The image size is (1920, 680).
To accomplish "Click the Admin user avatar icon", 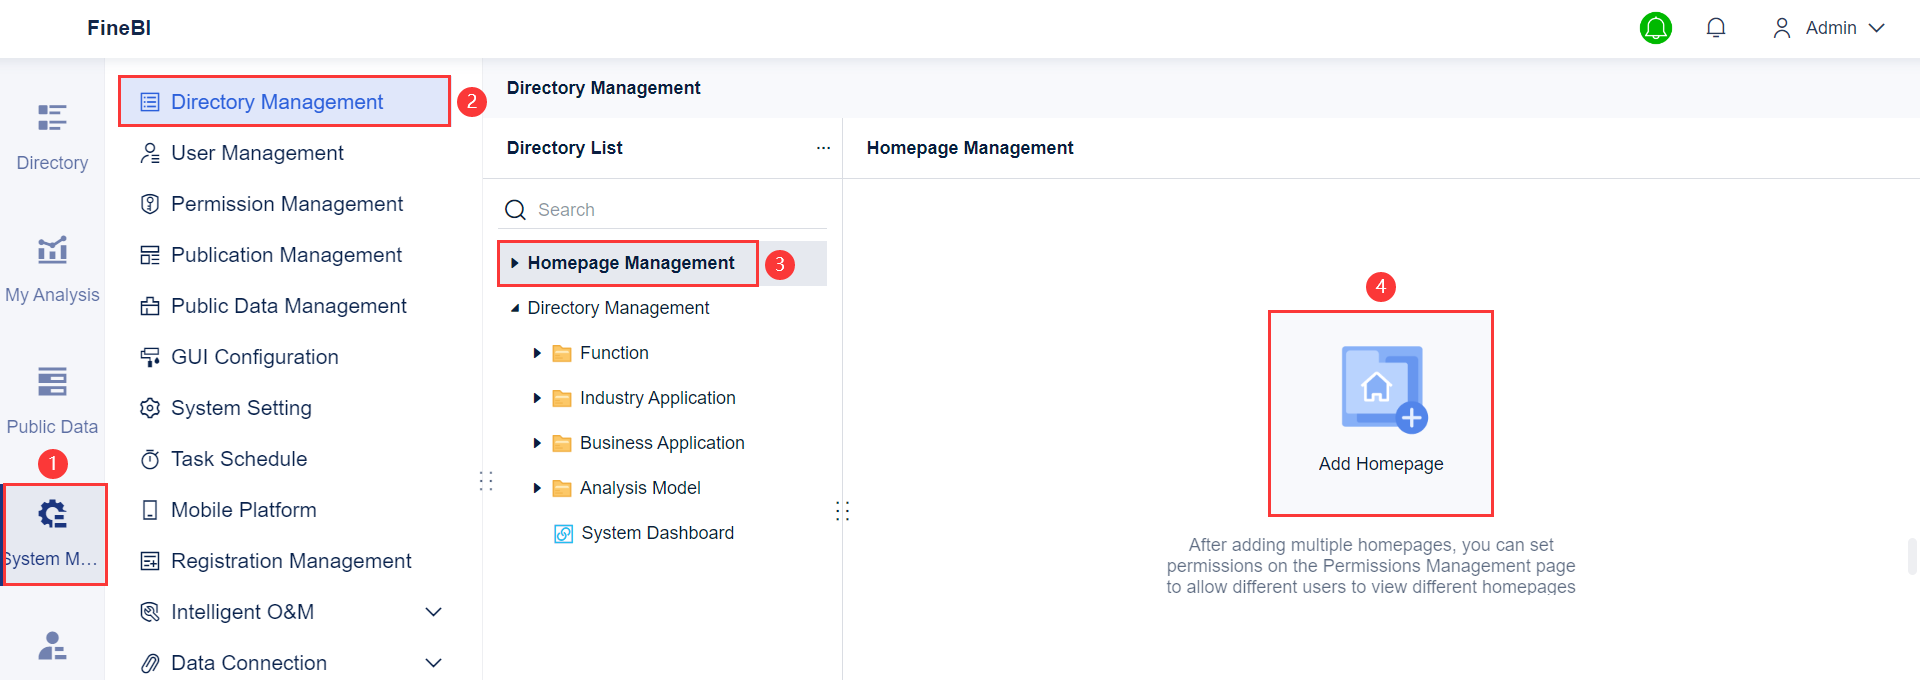I will tap(1782, 28).
